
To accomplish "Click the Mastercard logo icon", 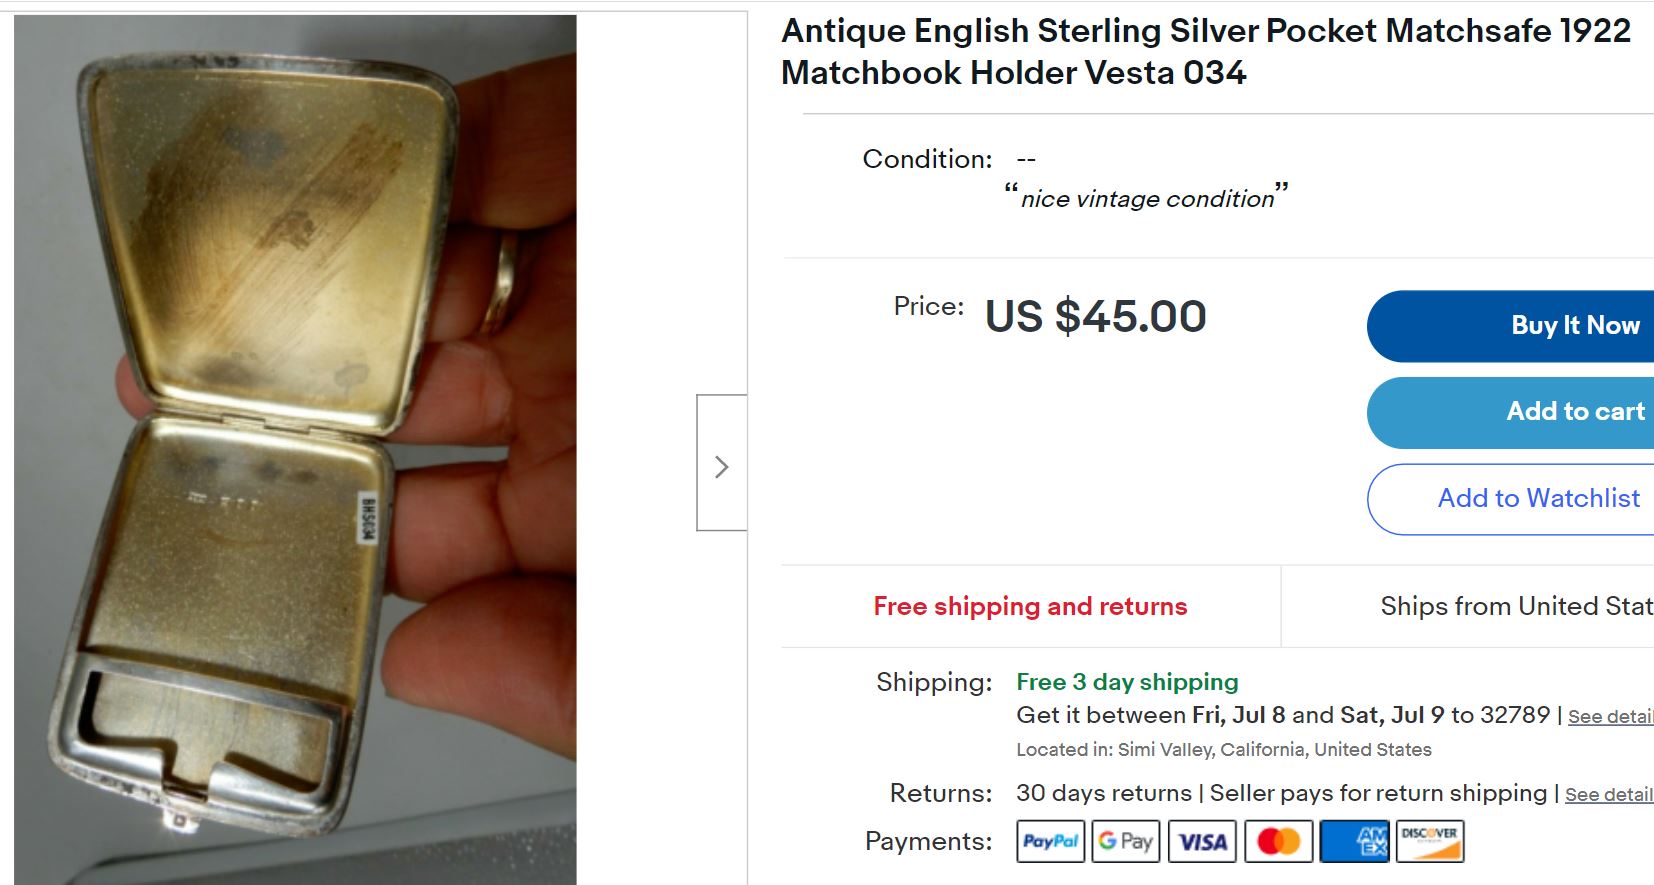I will tap(1278, 841).
